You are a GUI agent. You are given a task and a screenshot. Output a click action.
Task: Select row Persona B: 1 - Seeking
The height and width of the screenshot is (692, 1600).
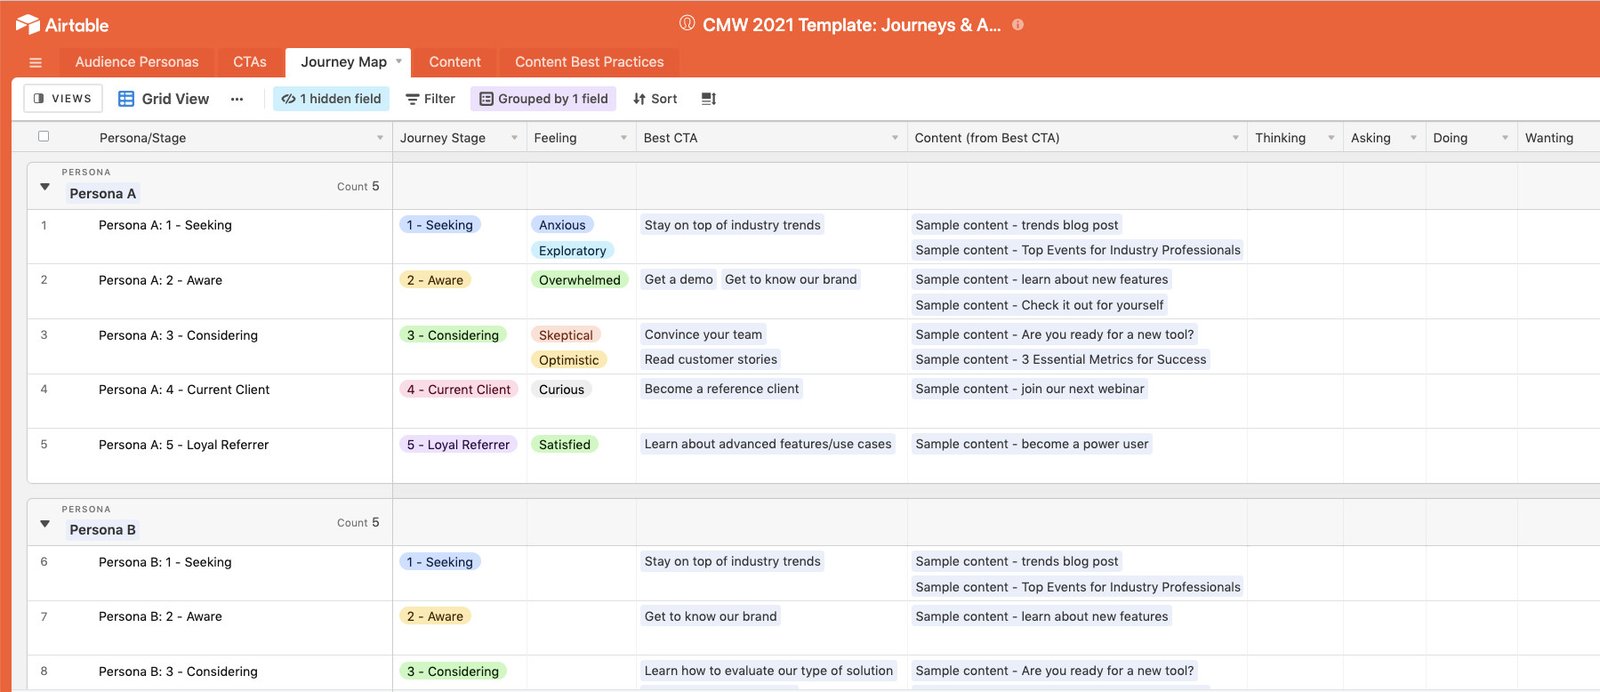point(165,562)
